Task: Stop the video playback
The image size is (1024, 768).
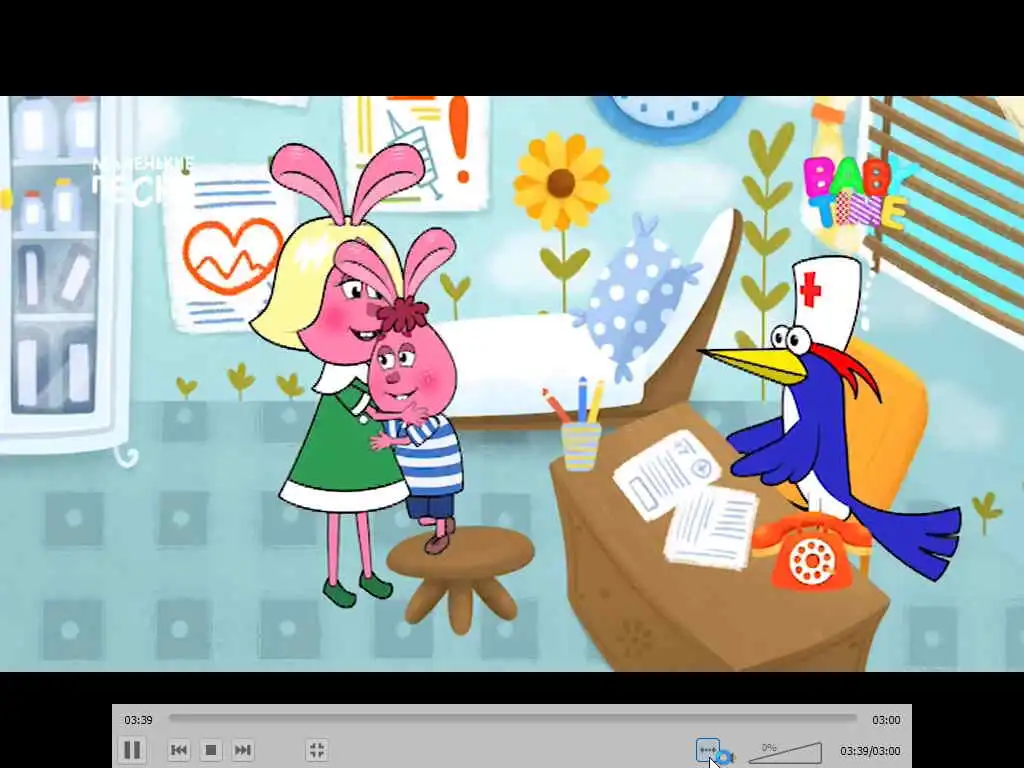Action: [211, 750]
